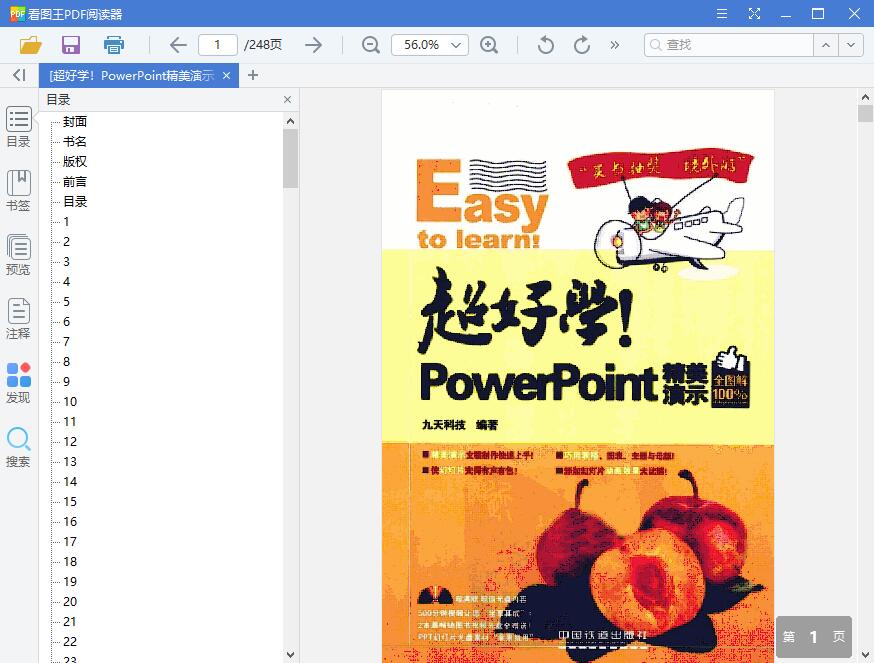
Task: Click the 查找 search box
Action: coord(729,45)
